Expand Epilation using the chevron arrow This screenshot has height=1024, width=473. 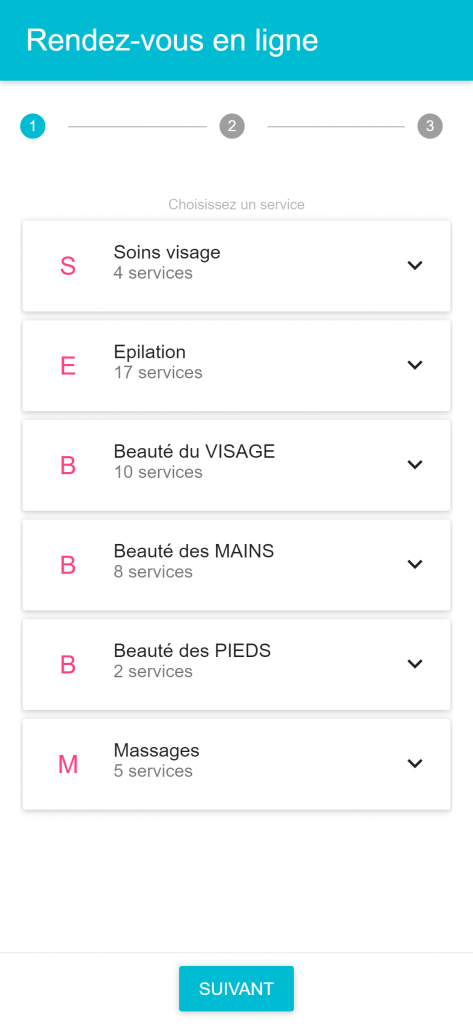pyautogui.click(x=415, y=365)
